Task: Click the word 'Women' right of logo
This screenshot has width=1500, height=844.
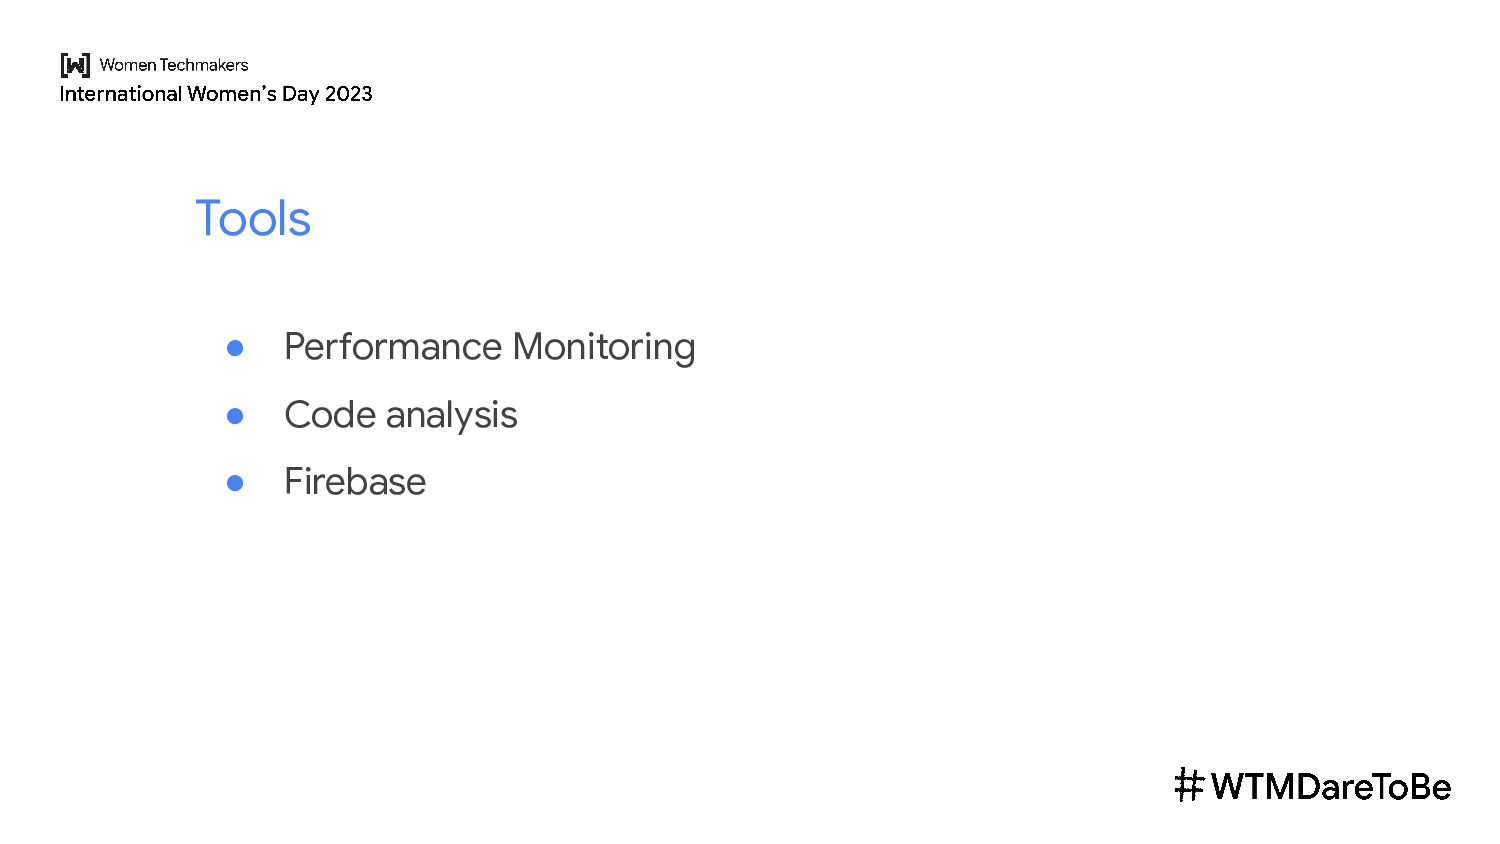Action: (128, 65)
